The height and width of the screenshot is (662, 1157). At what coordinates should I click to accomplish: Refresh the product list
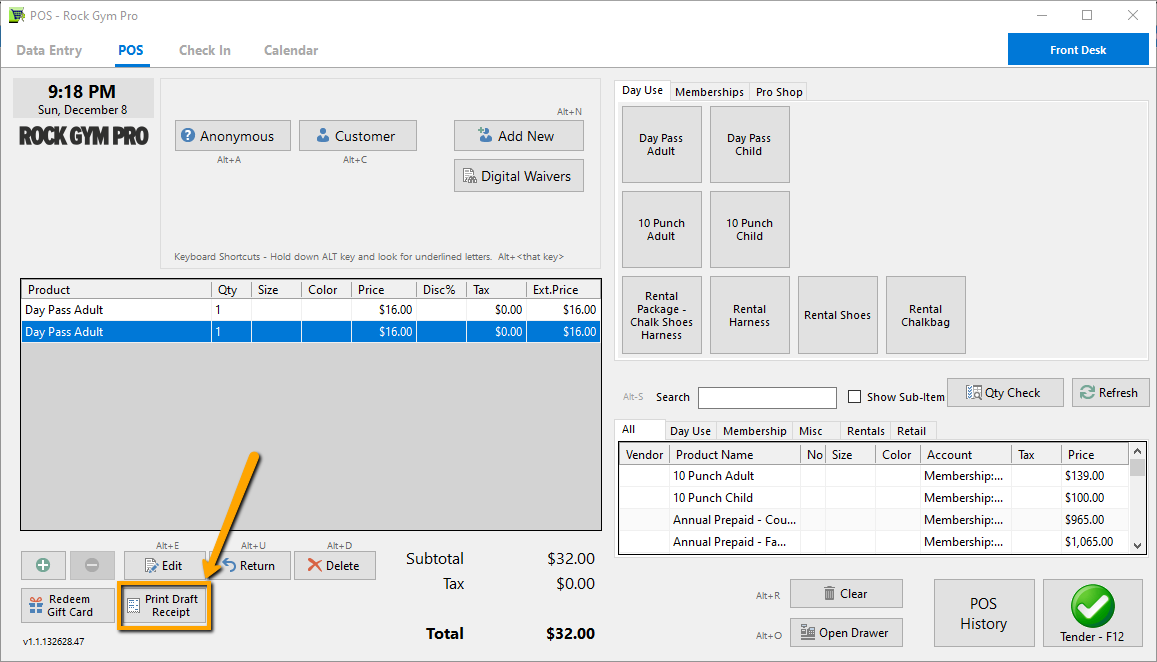[x=1110, y=393]
